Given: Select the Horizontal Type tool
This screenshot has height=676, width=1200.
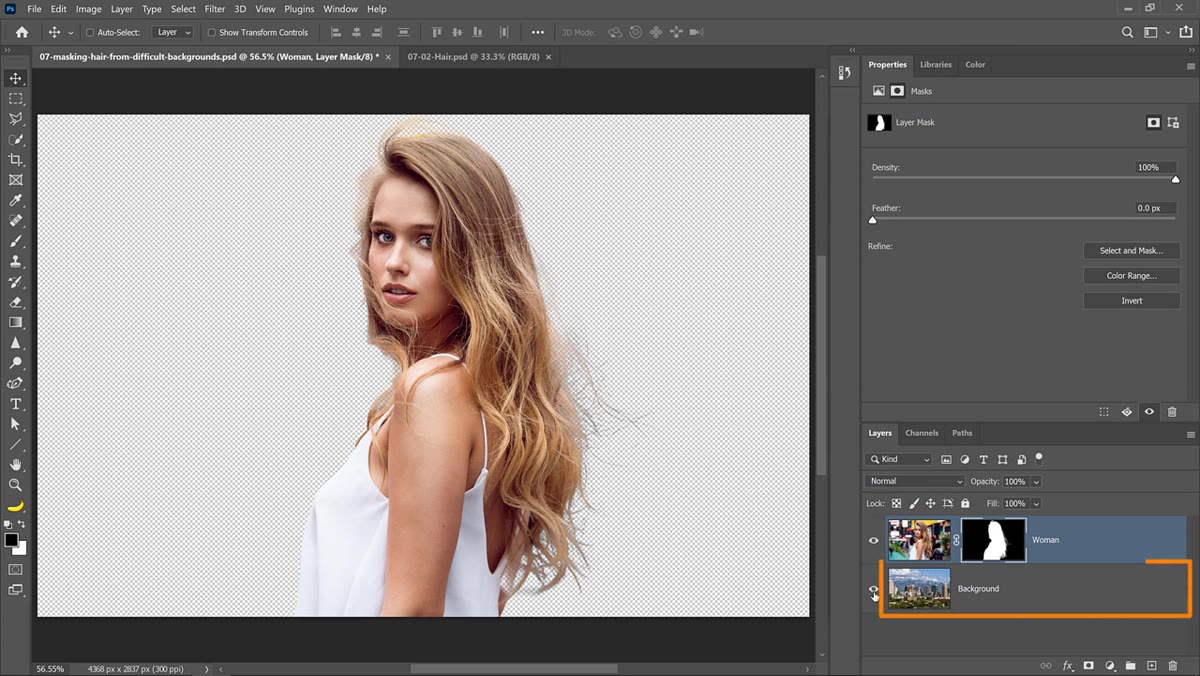Looking at the screenshot, I should tap(15, 404).
